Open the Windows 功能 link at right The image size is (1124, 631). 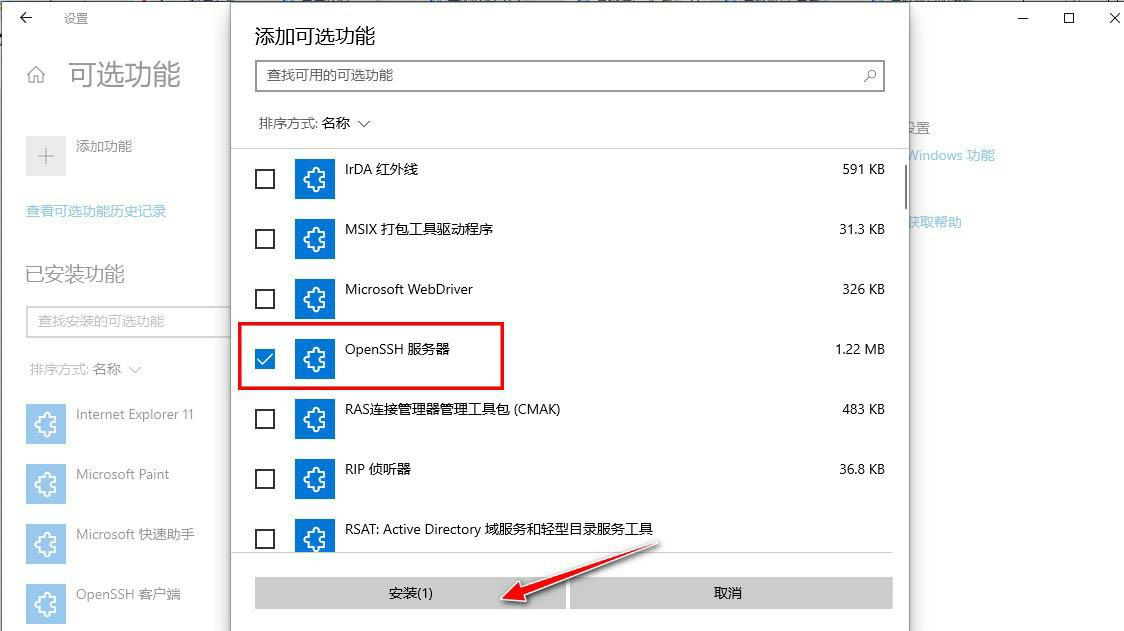coord(951,155)
